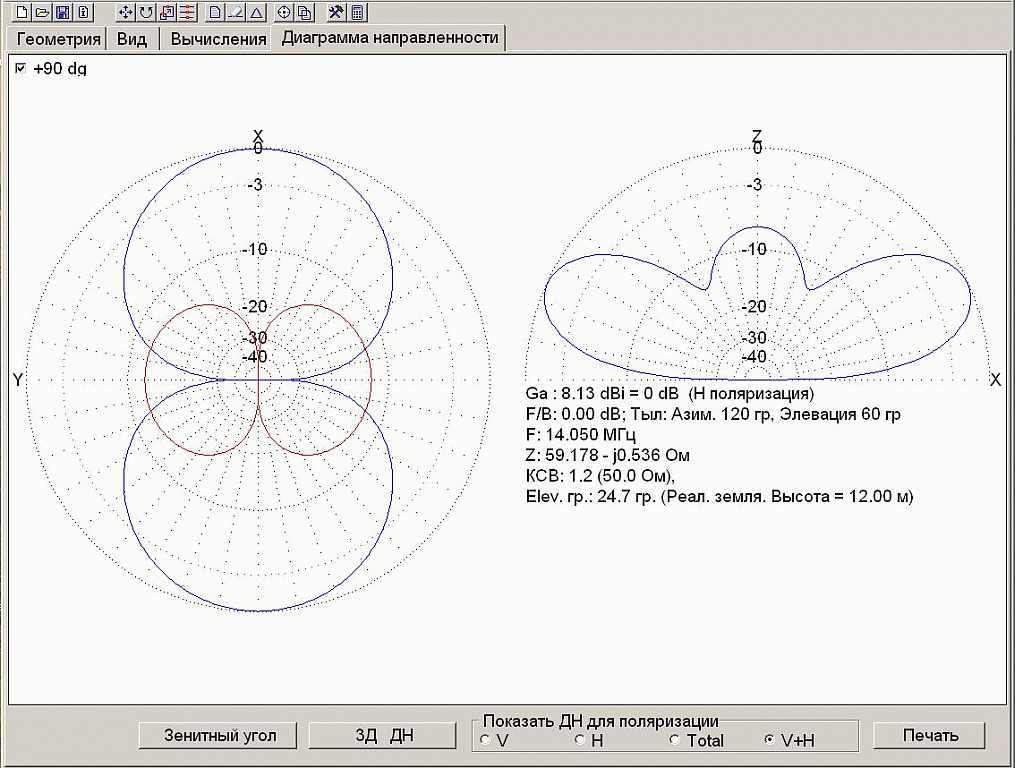
Task: Click the Печать button
Action: tap(930, 735)
